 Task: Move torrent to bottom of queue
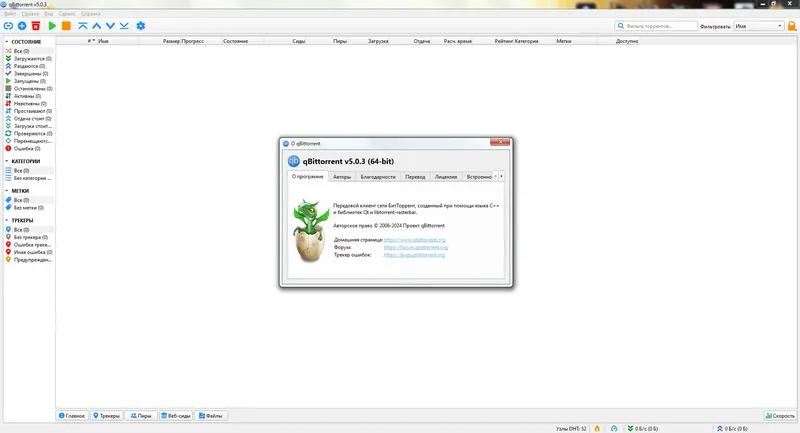pyautogui.click(x=124, y=26)
